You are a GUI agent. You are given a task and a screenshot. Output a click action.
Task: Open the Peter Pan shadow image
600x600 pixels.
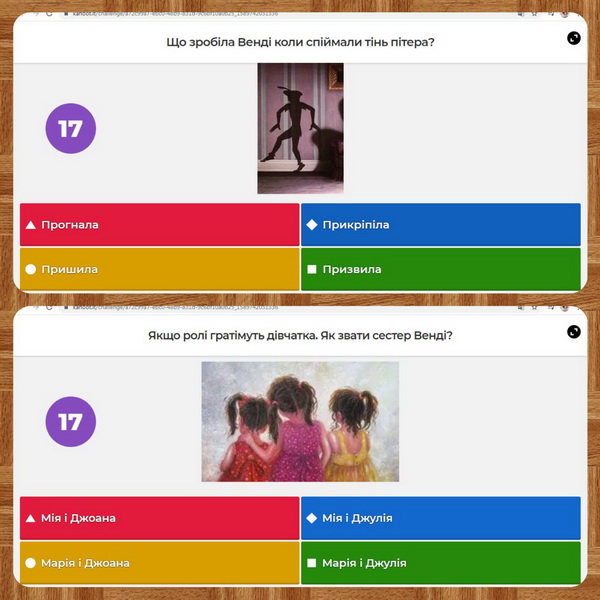[x=300, y=129]
